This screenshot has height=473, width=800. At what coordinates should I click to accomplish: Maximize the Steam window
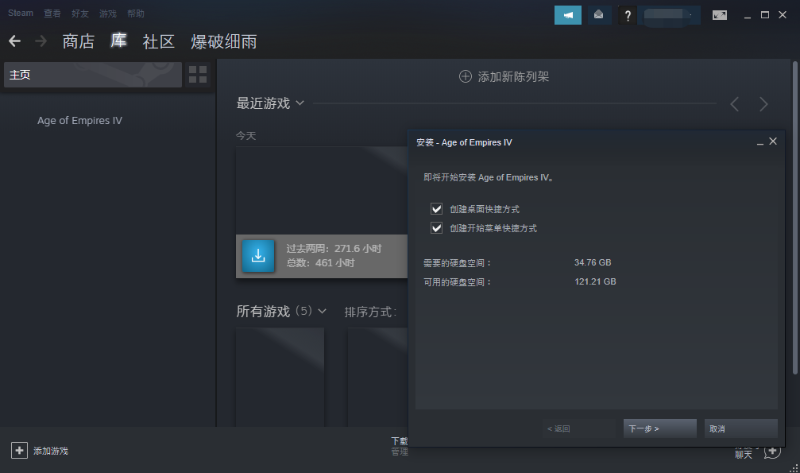point(765,15)
